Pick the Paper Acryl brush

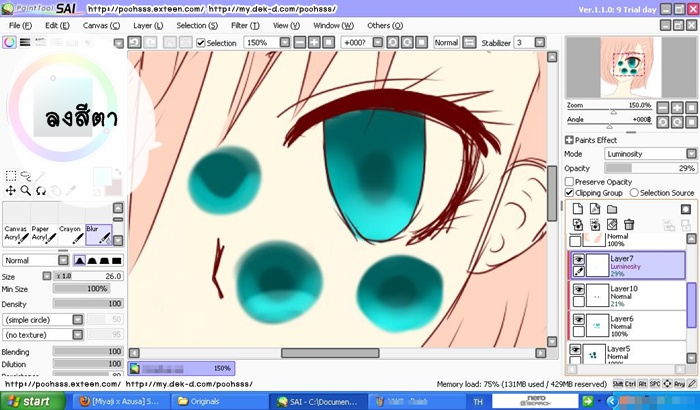(43, 234)
